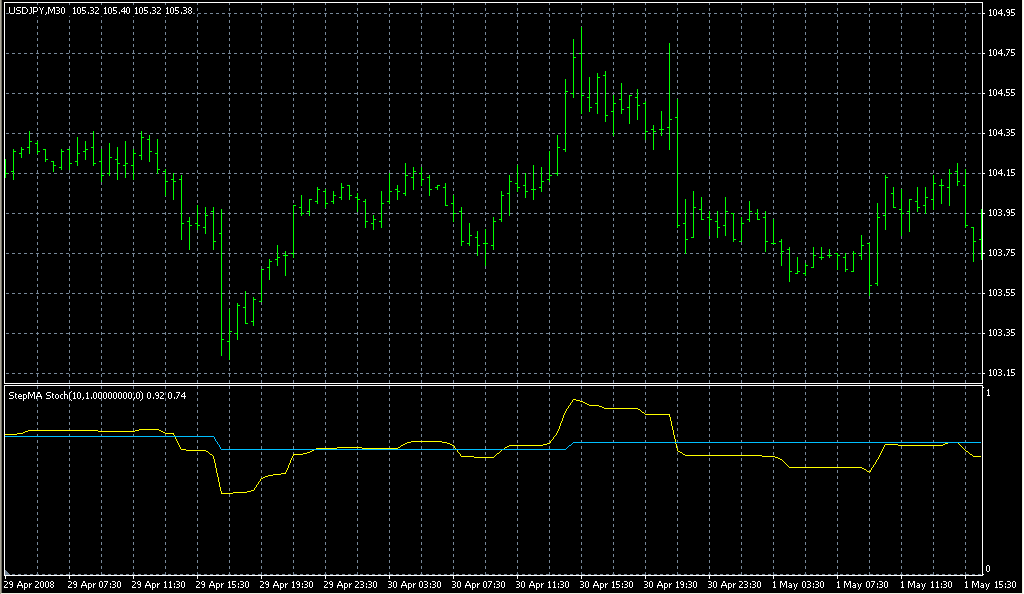Click the yellow line's lowest trough
The height and width of the screenshot is (594, 1024).
click(228, 493)
